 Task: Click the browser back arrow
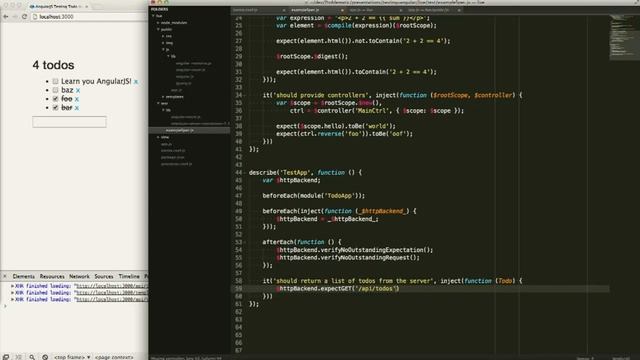[5, 17]
